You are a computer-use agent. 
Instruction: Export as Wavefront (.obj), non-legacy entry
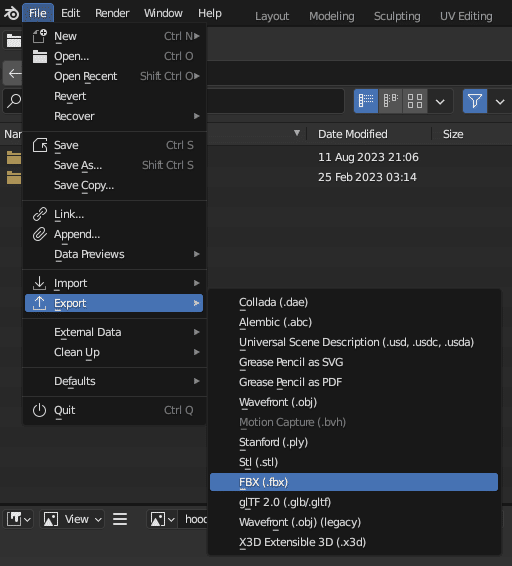tap(354, 402)
